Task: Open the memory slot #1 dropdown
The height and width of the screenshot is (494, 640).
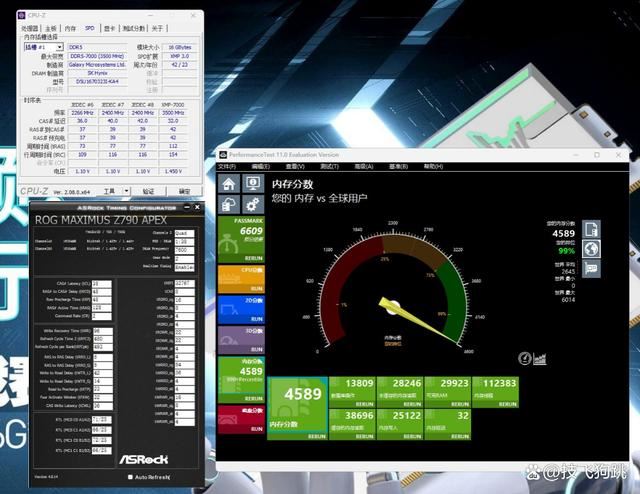Action: [42, 47]
